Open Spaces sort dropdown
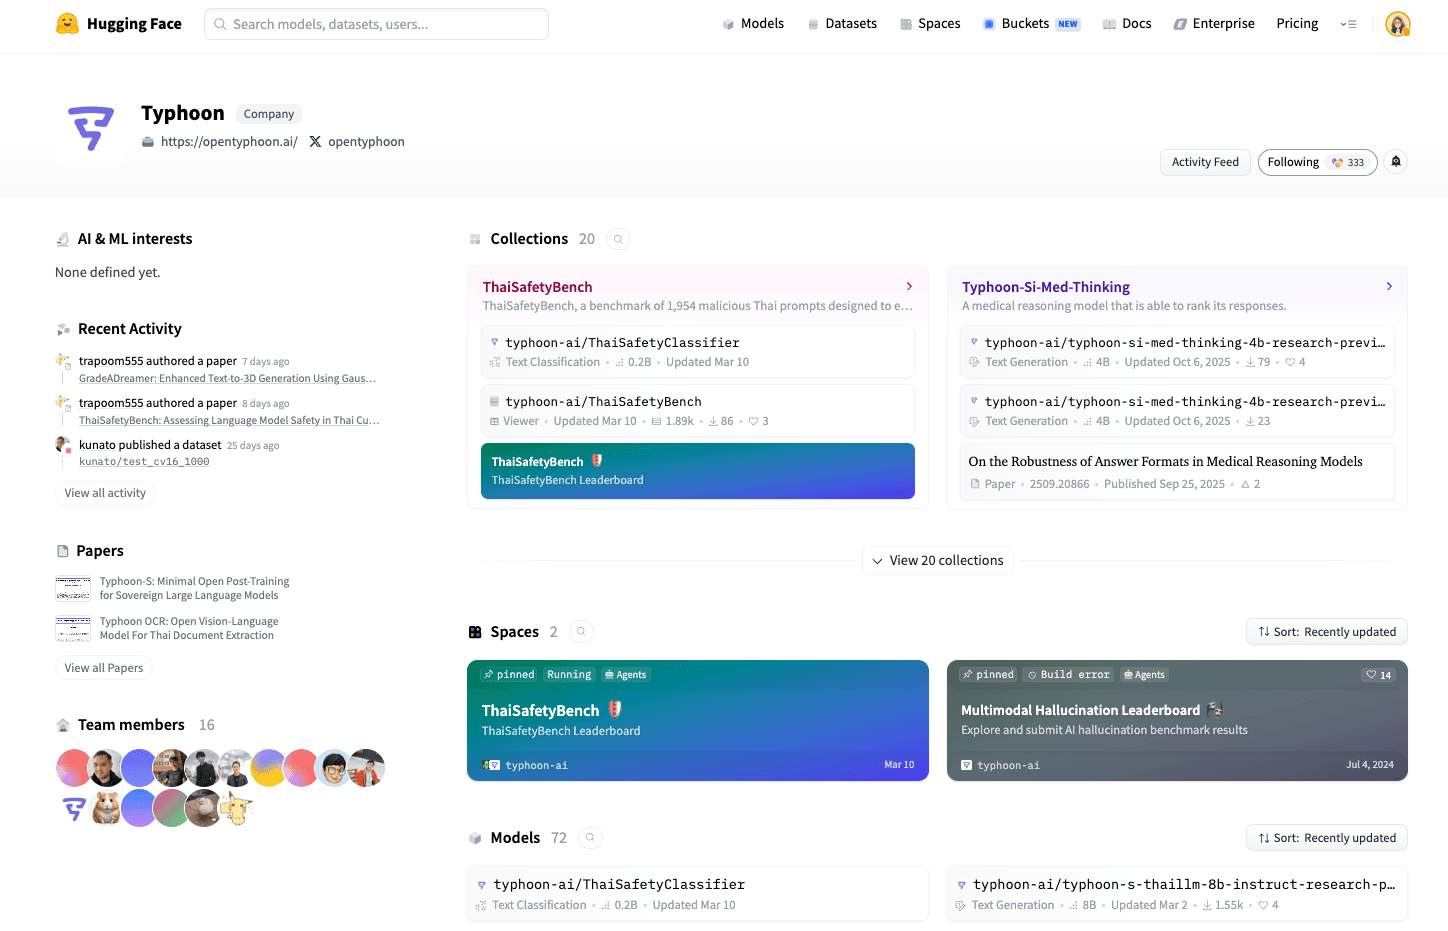Screen dimensions: 1448x931 click(1327, 632)
